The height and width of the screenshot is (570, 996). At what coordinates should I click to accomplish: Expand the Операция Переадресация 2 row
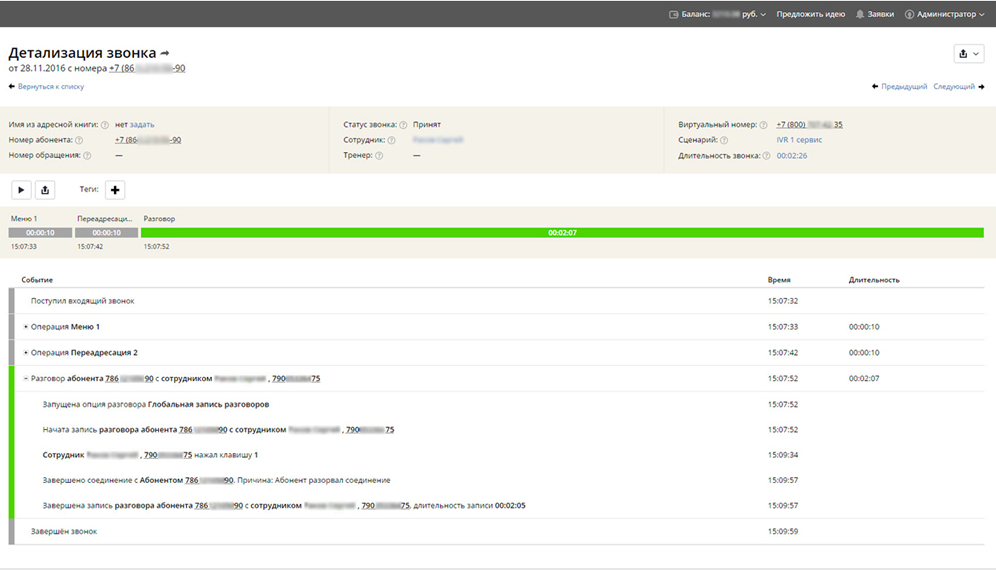[25, 353]
